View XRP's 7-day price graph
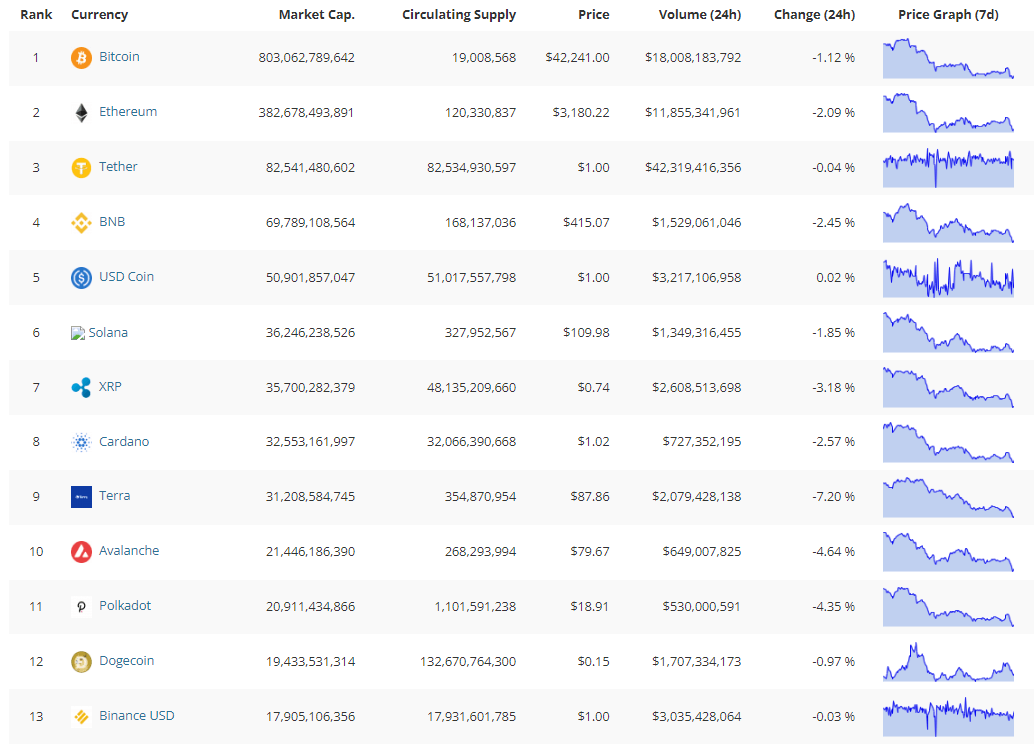 [948, 387]
